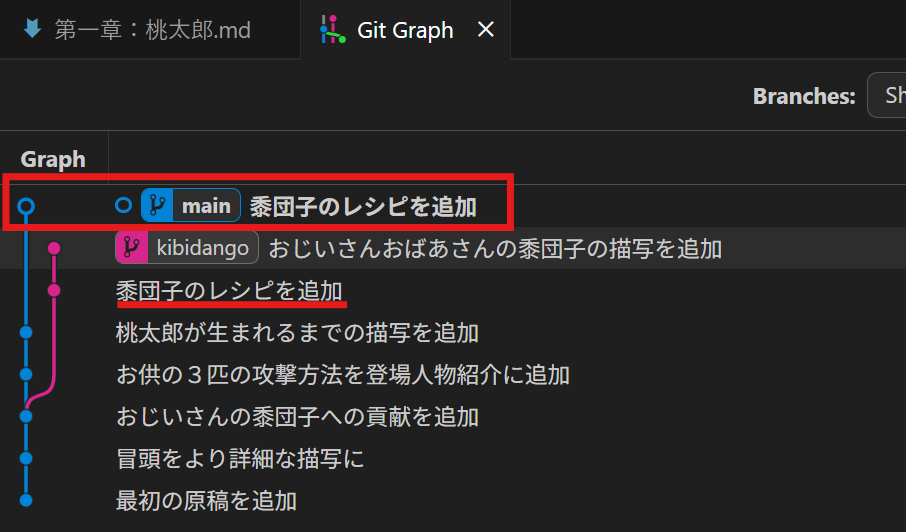Select commit 冒頭をより詳細な描写に
This screenshot has width=906, height=532.
point(240,459)
